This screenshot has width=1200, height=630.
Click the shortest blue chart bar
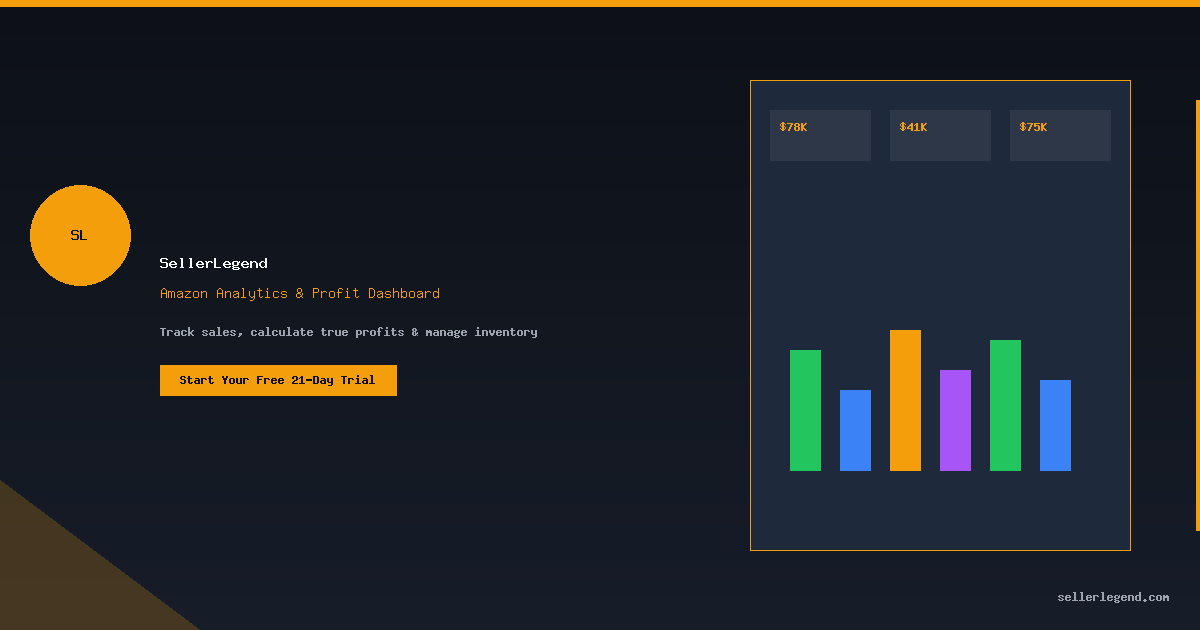tap(855, 430)
